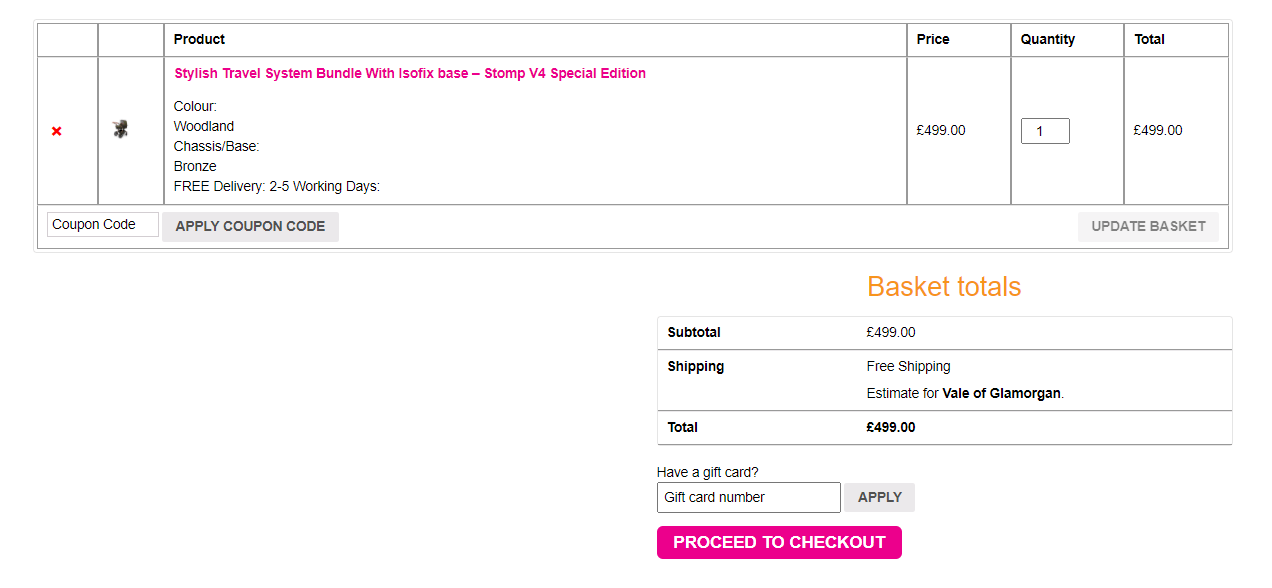The width and height of the screenshot is (1272, 588).
Task: Open the Stylish Travel System Bundle link
Action: (x=410, y=73)
